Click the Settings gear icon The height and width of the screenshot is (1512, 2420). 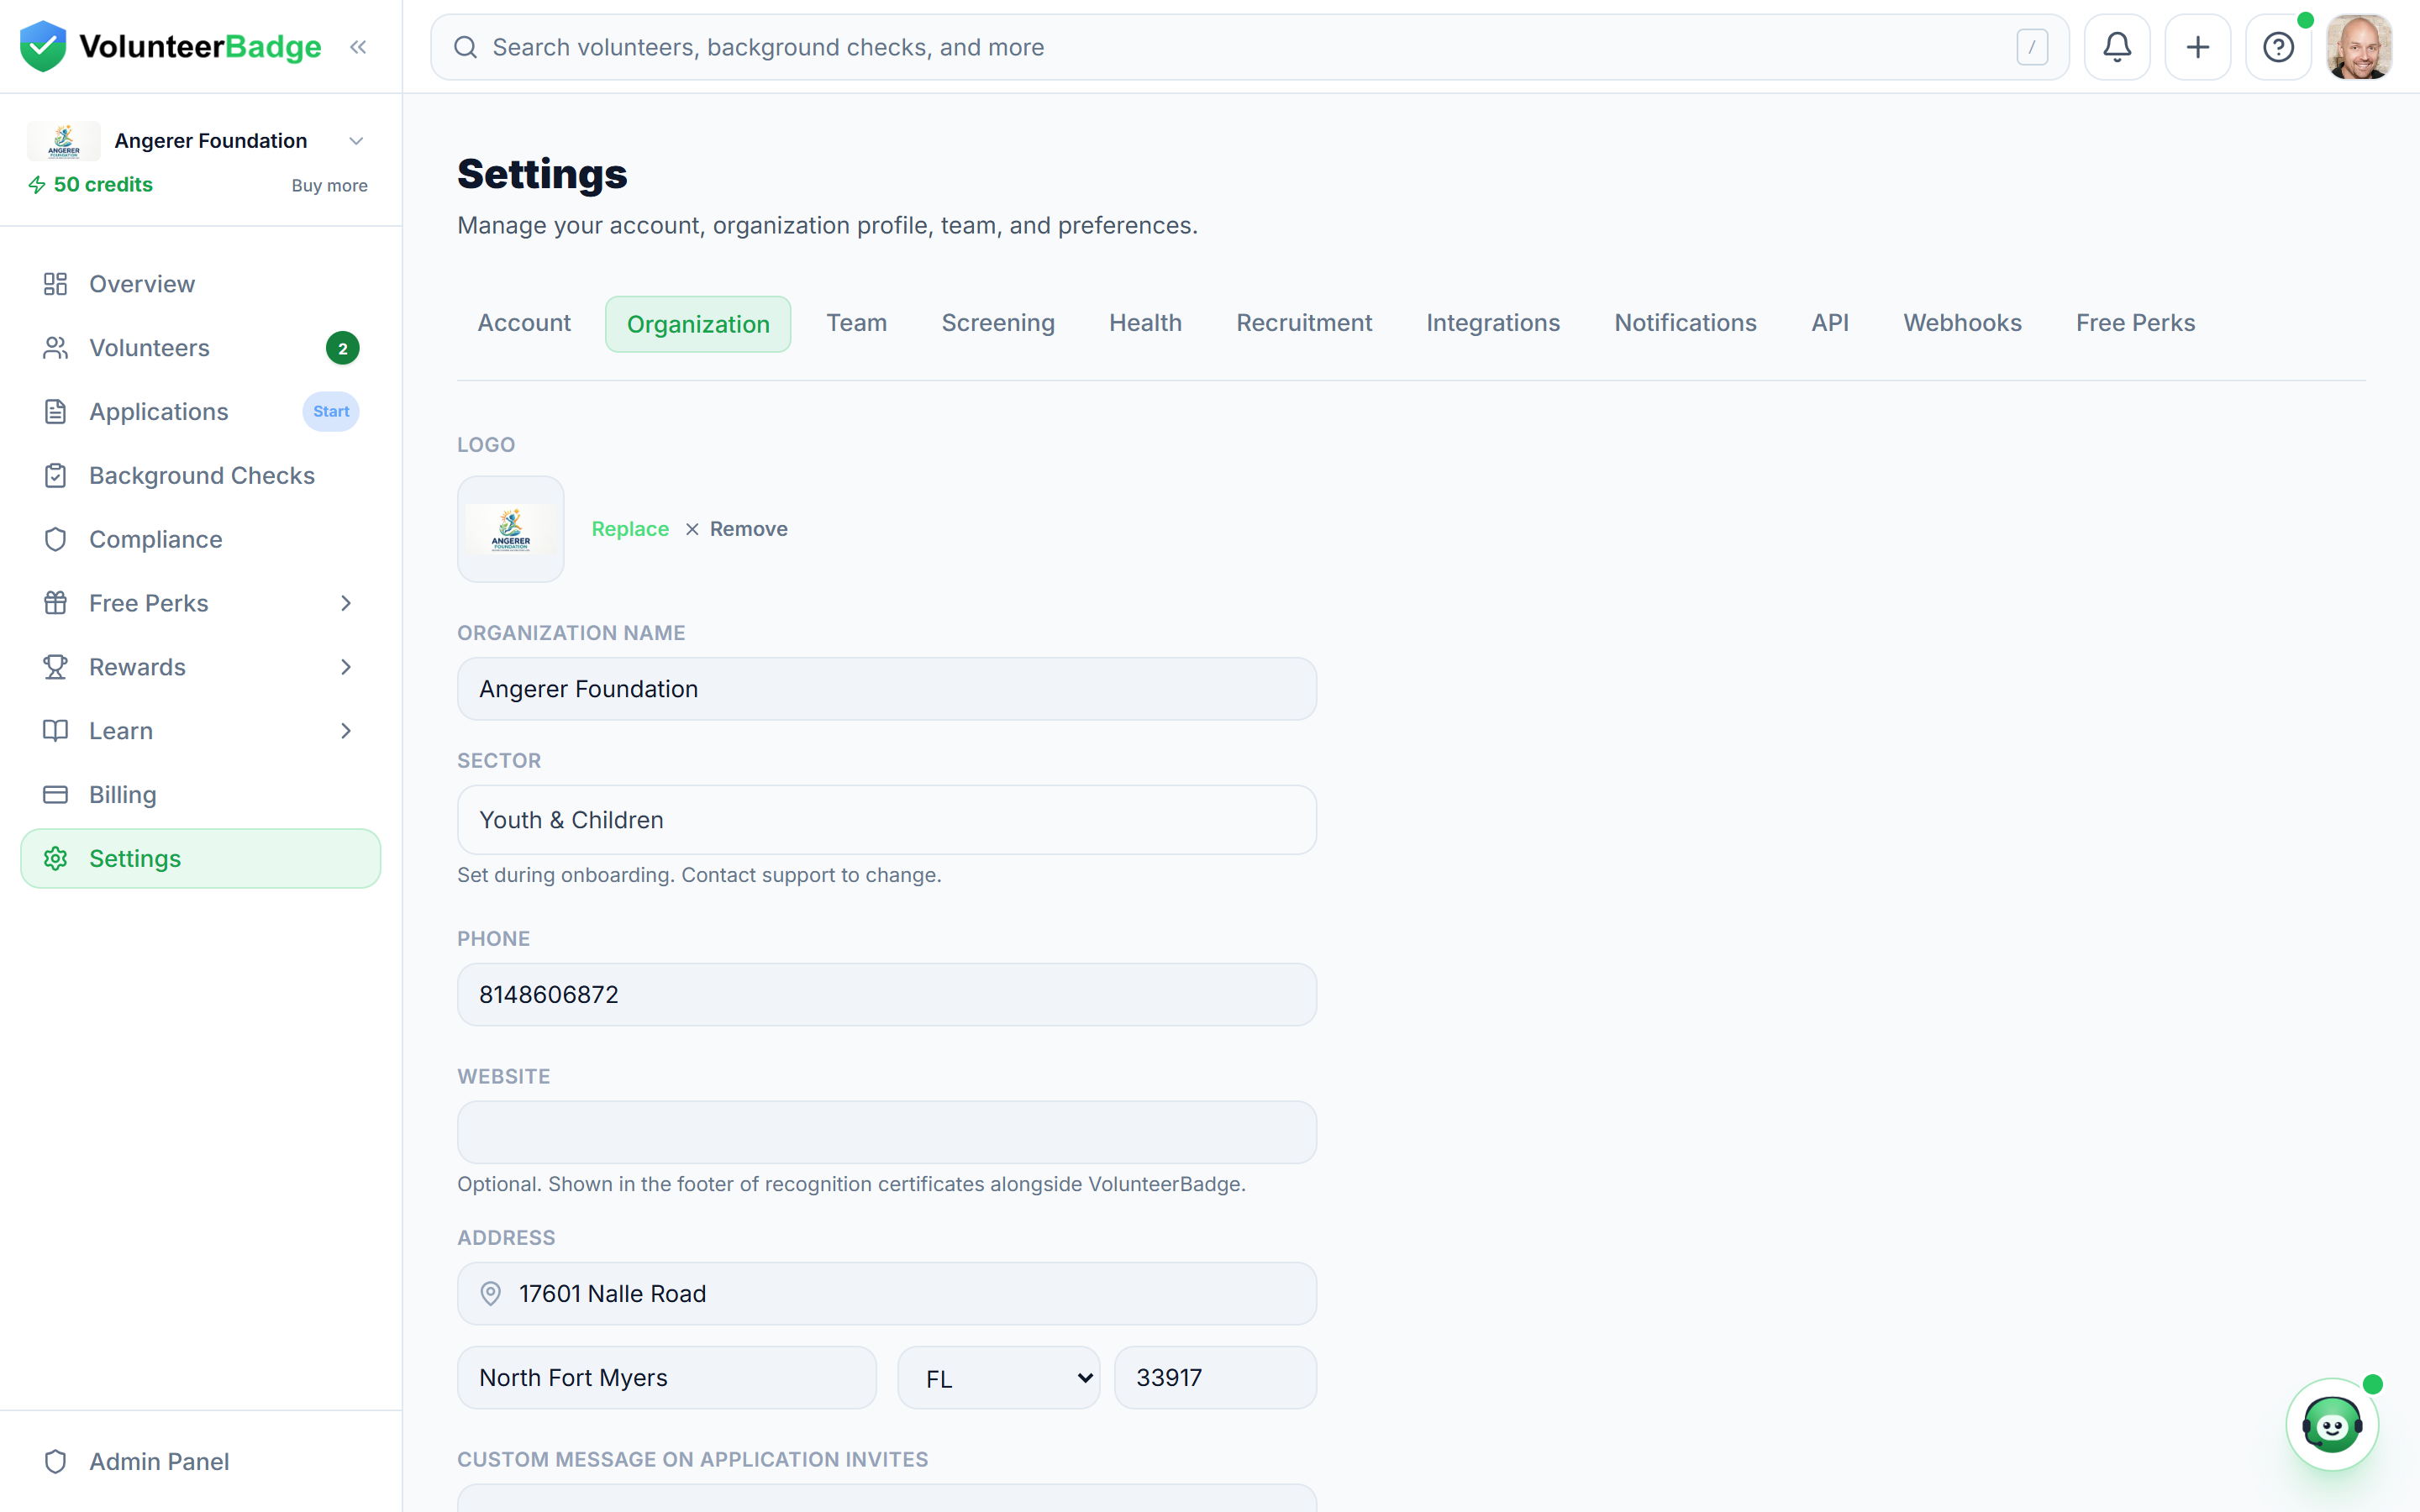click(55, 859)
